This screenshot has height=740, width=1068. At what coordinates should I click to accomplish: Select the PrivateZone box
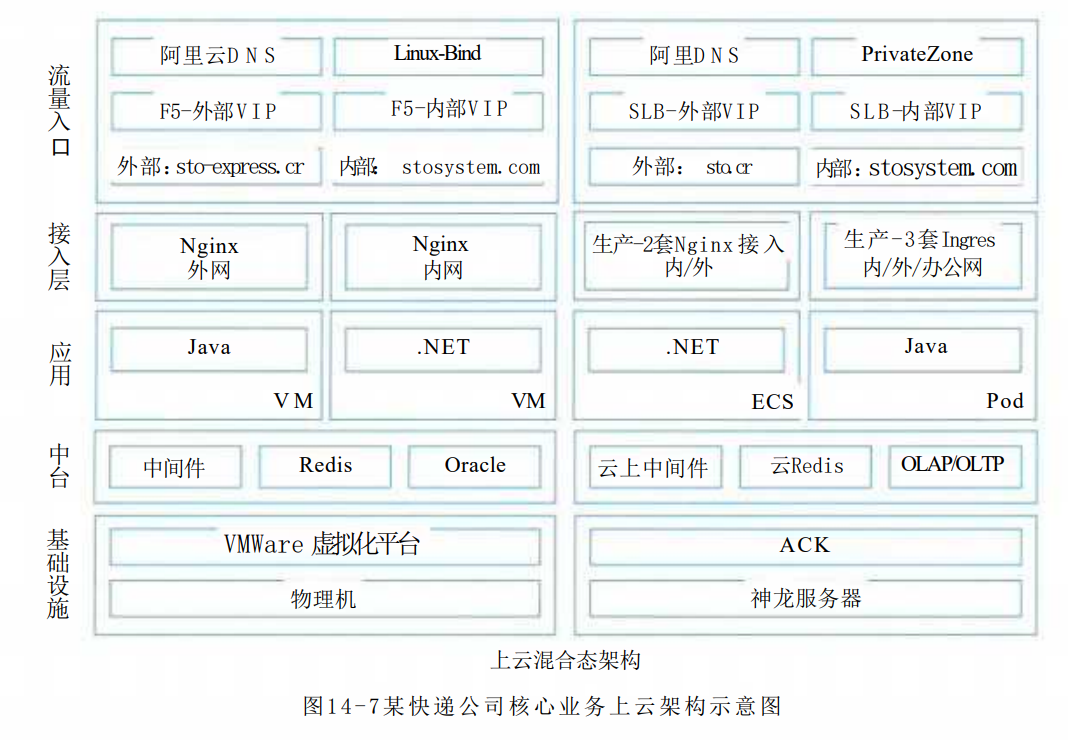click(917, 56)
